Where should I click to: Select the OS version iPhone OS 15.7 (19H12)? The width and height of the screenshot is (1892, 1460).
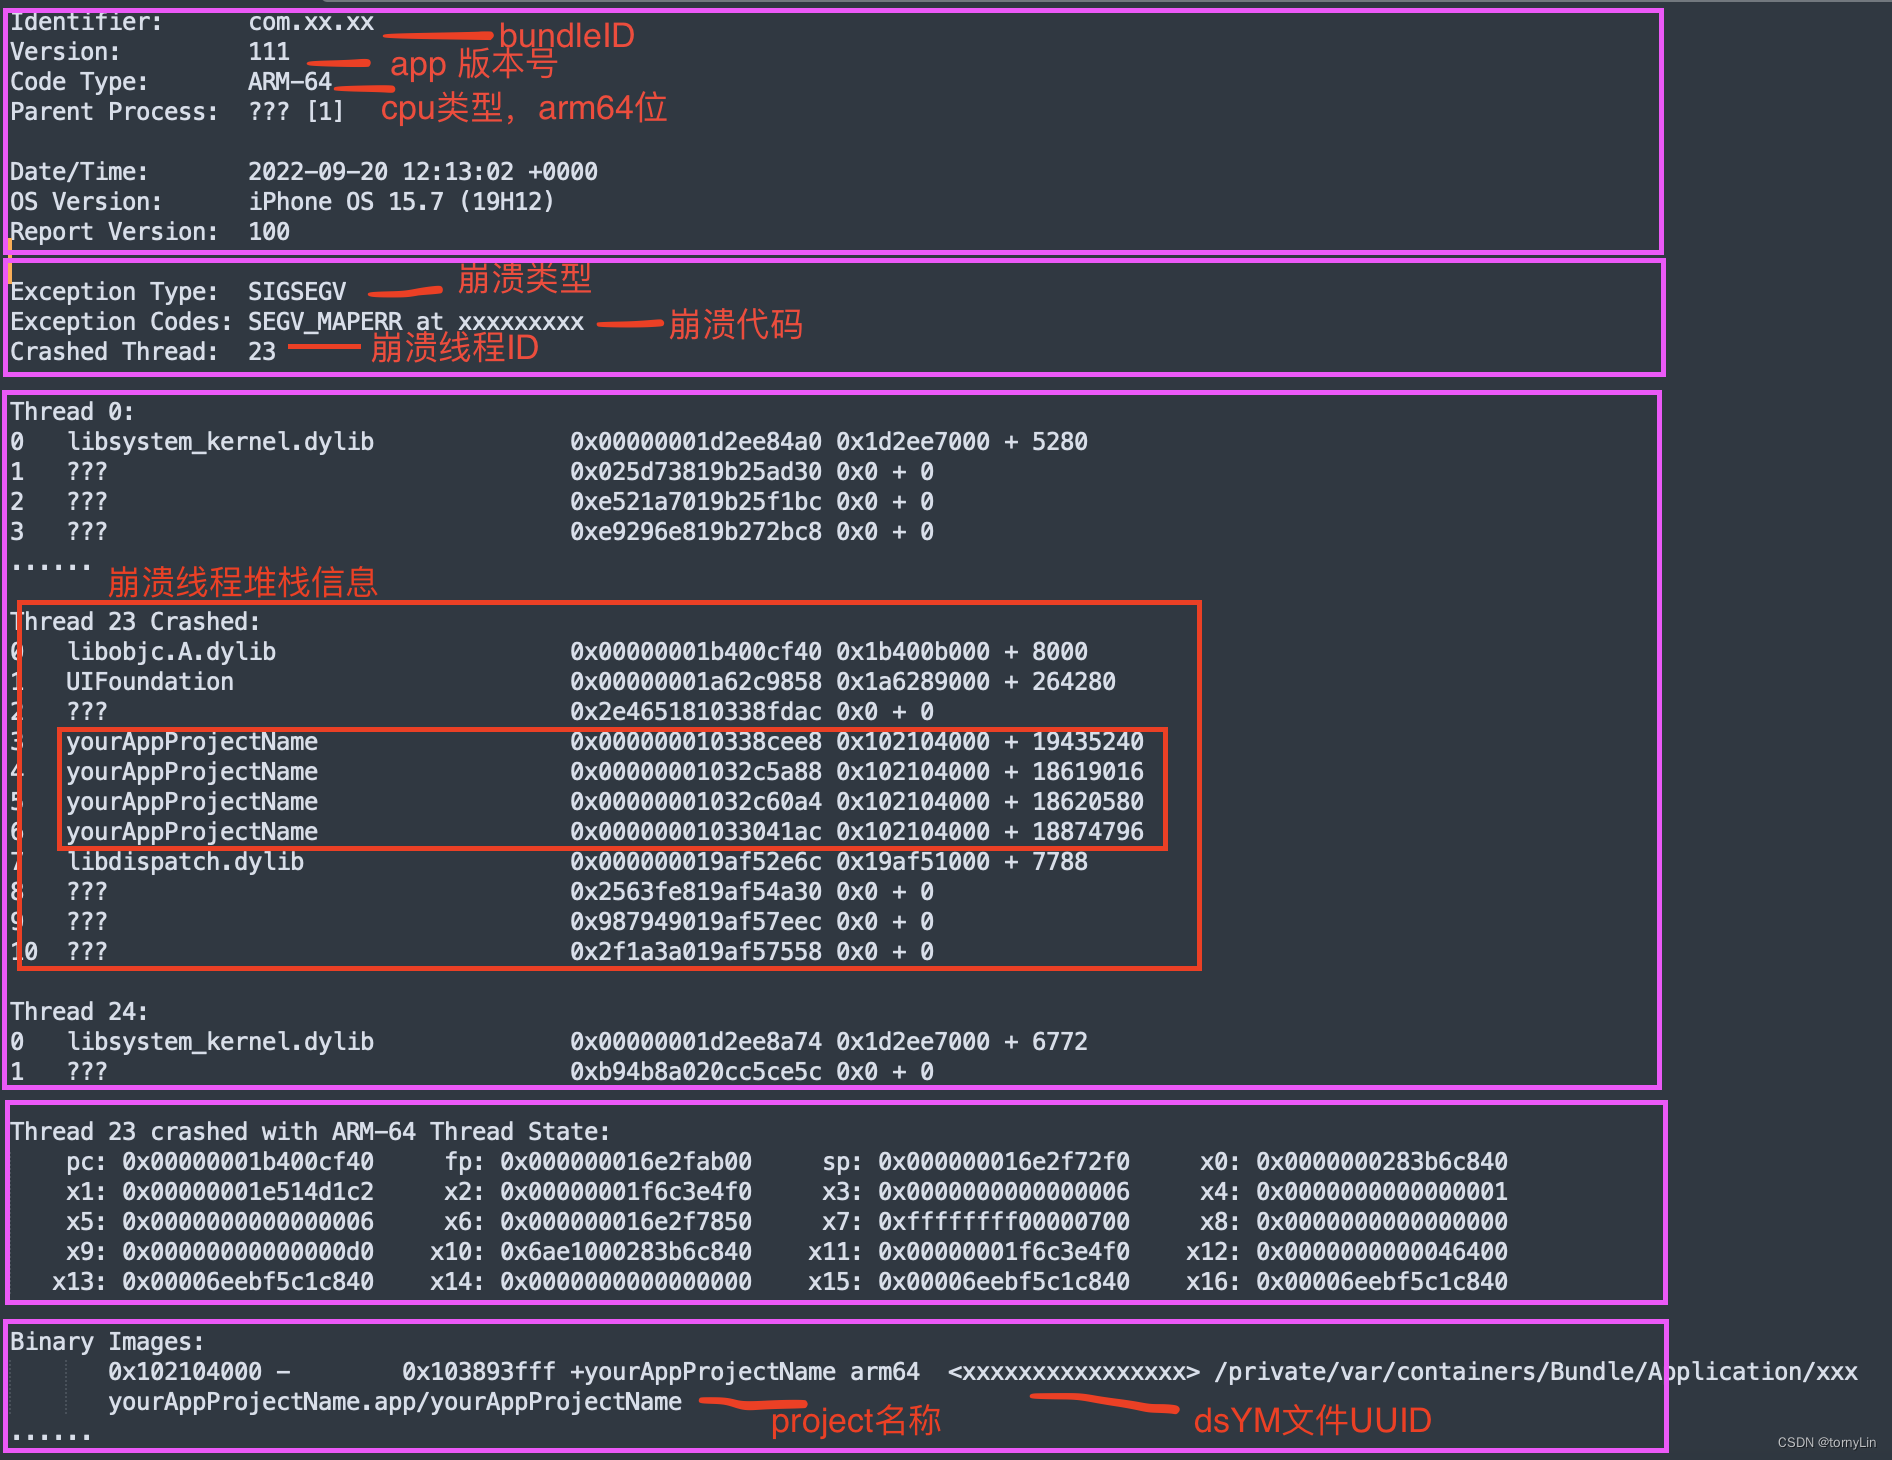401,202
